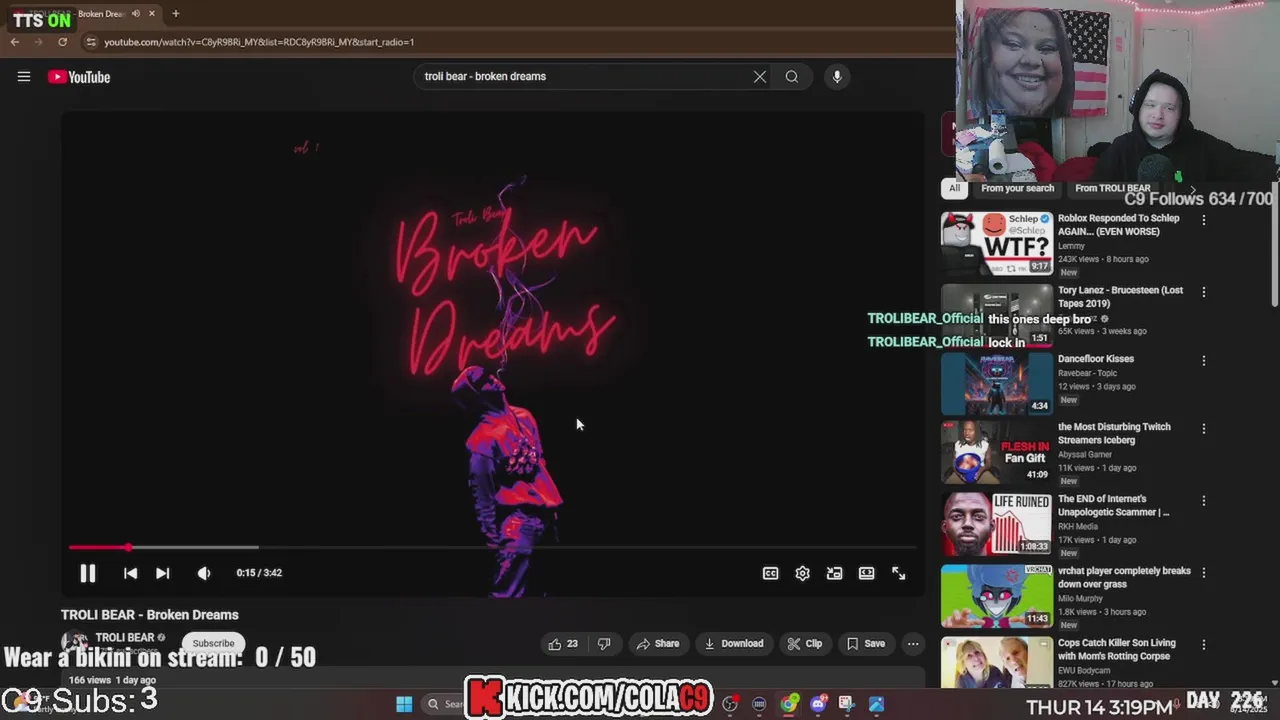Open Most Disturbing Twitch Streamers Iceberg video
Screen dimensions: 1280x720
(x=1114, y=433)
